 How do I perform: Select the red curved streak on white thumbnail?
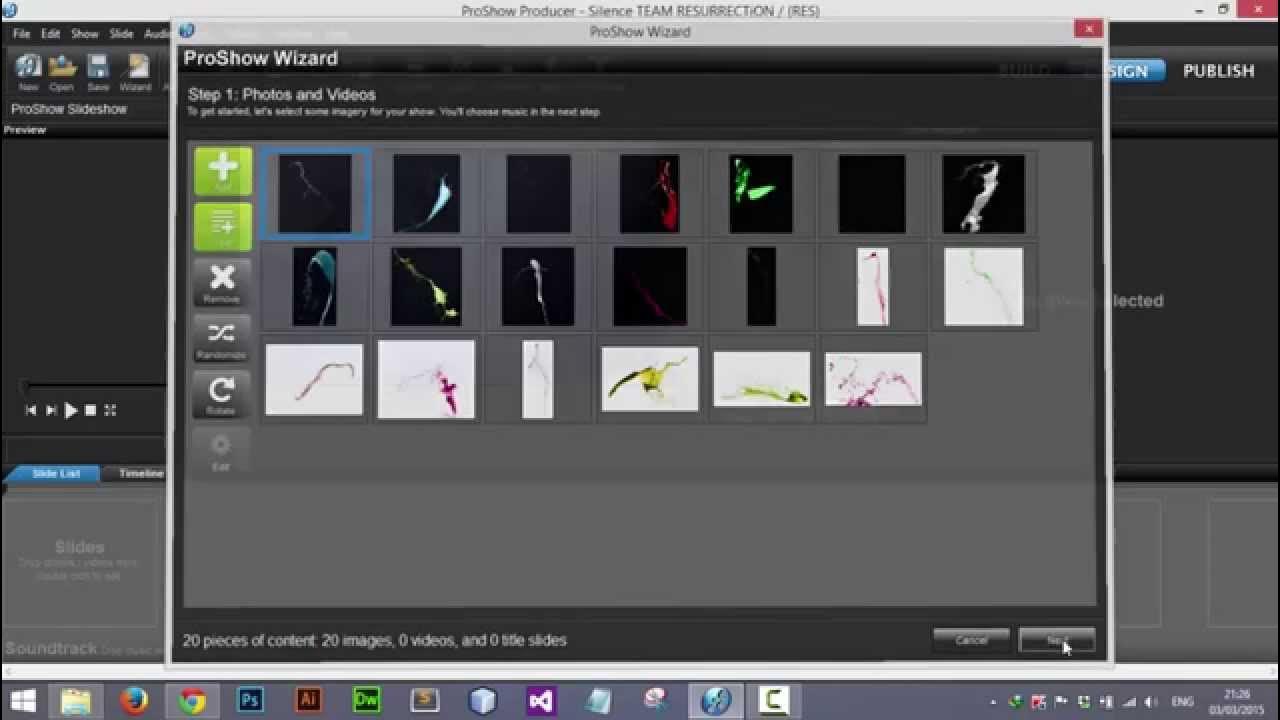coord(314,379)
